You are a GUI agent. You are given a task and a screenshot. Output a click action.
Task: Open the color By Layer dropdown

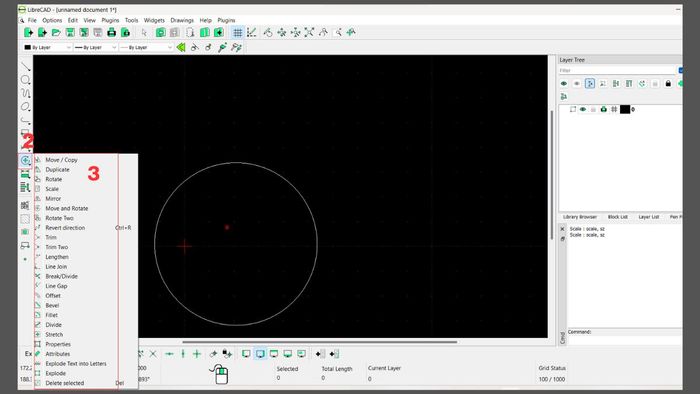(47, 47)
